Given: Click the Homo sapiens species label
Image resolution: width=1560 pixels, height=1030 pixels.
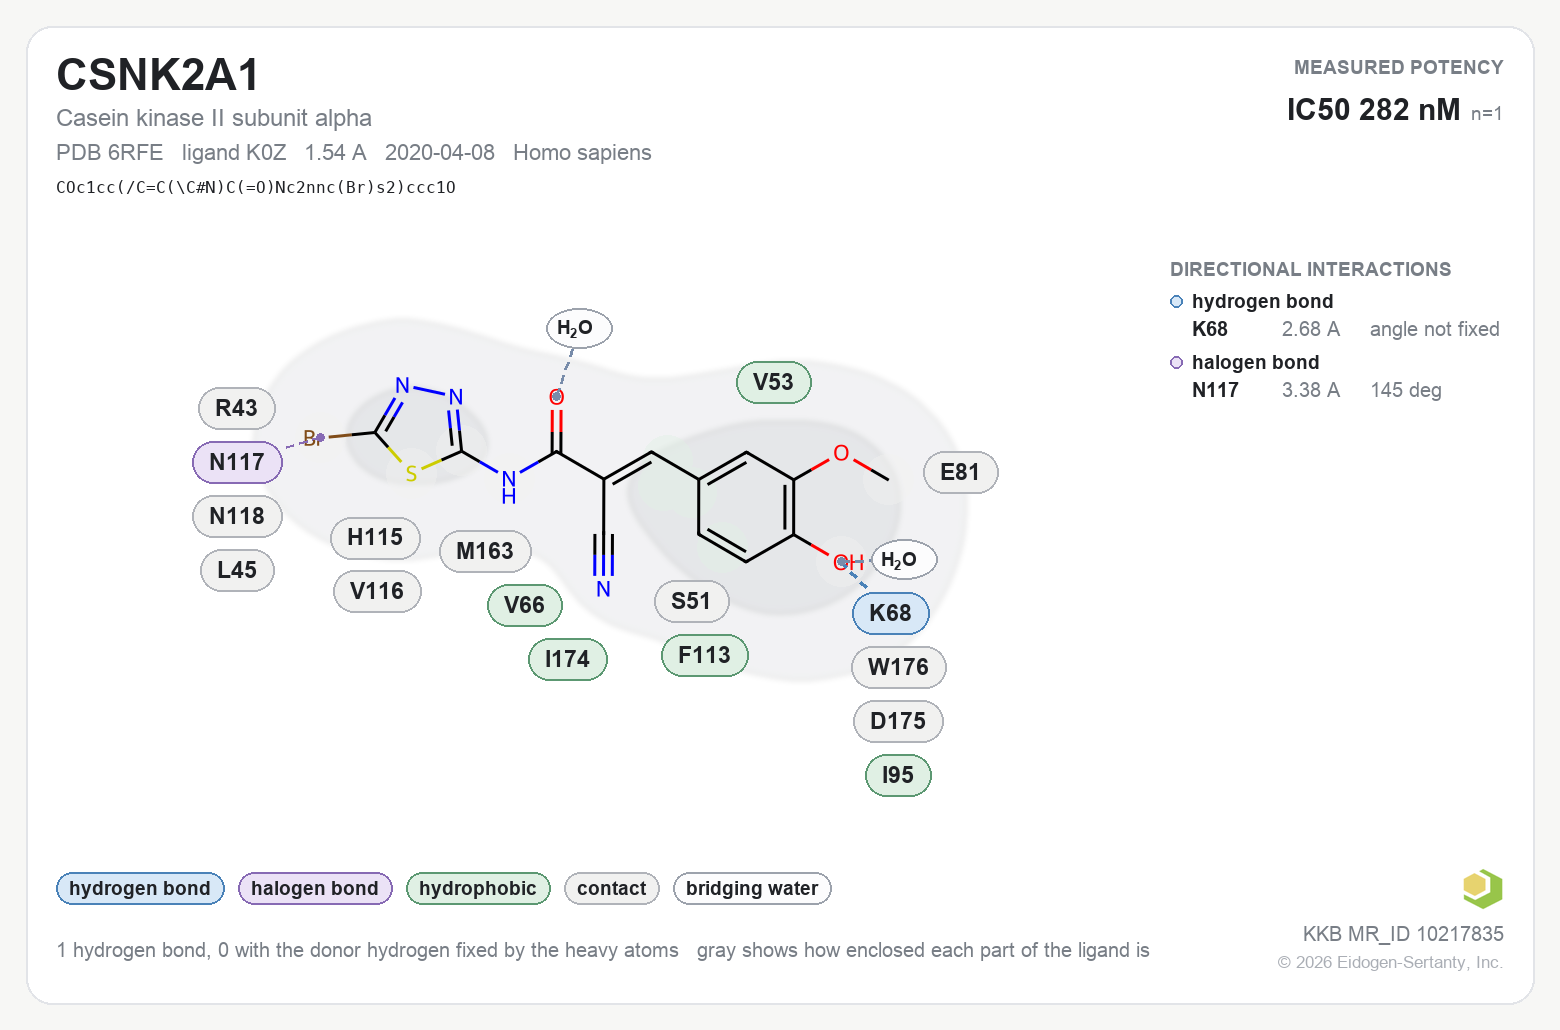Looking at the screenshot, I should [x=582, y=152].
